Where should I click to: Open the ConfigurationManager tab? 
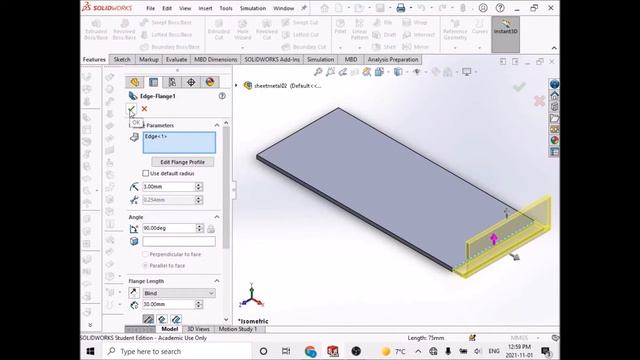coord(172,82)
